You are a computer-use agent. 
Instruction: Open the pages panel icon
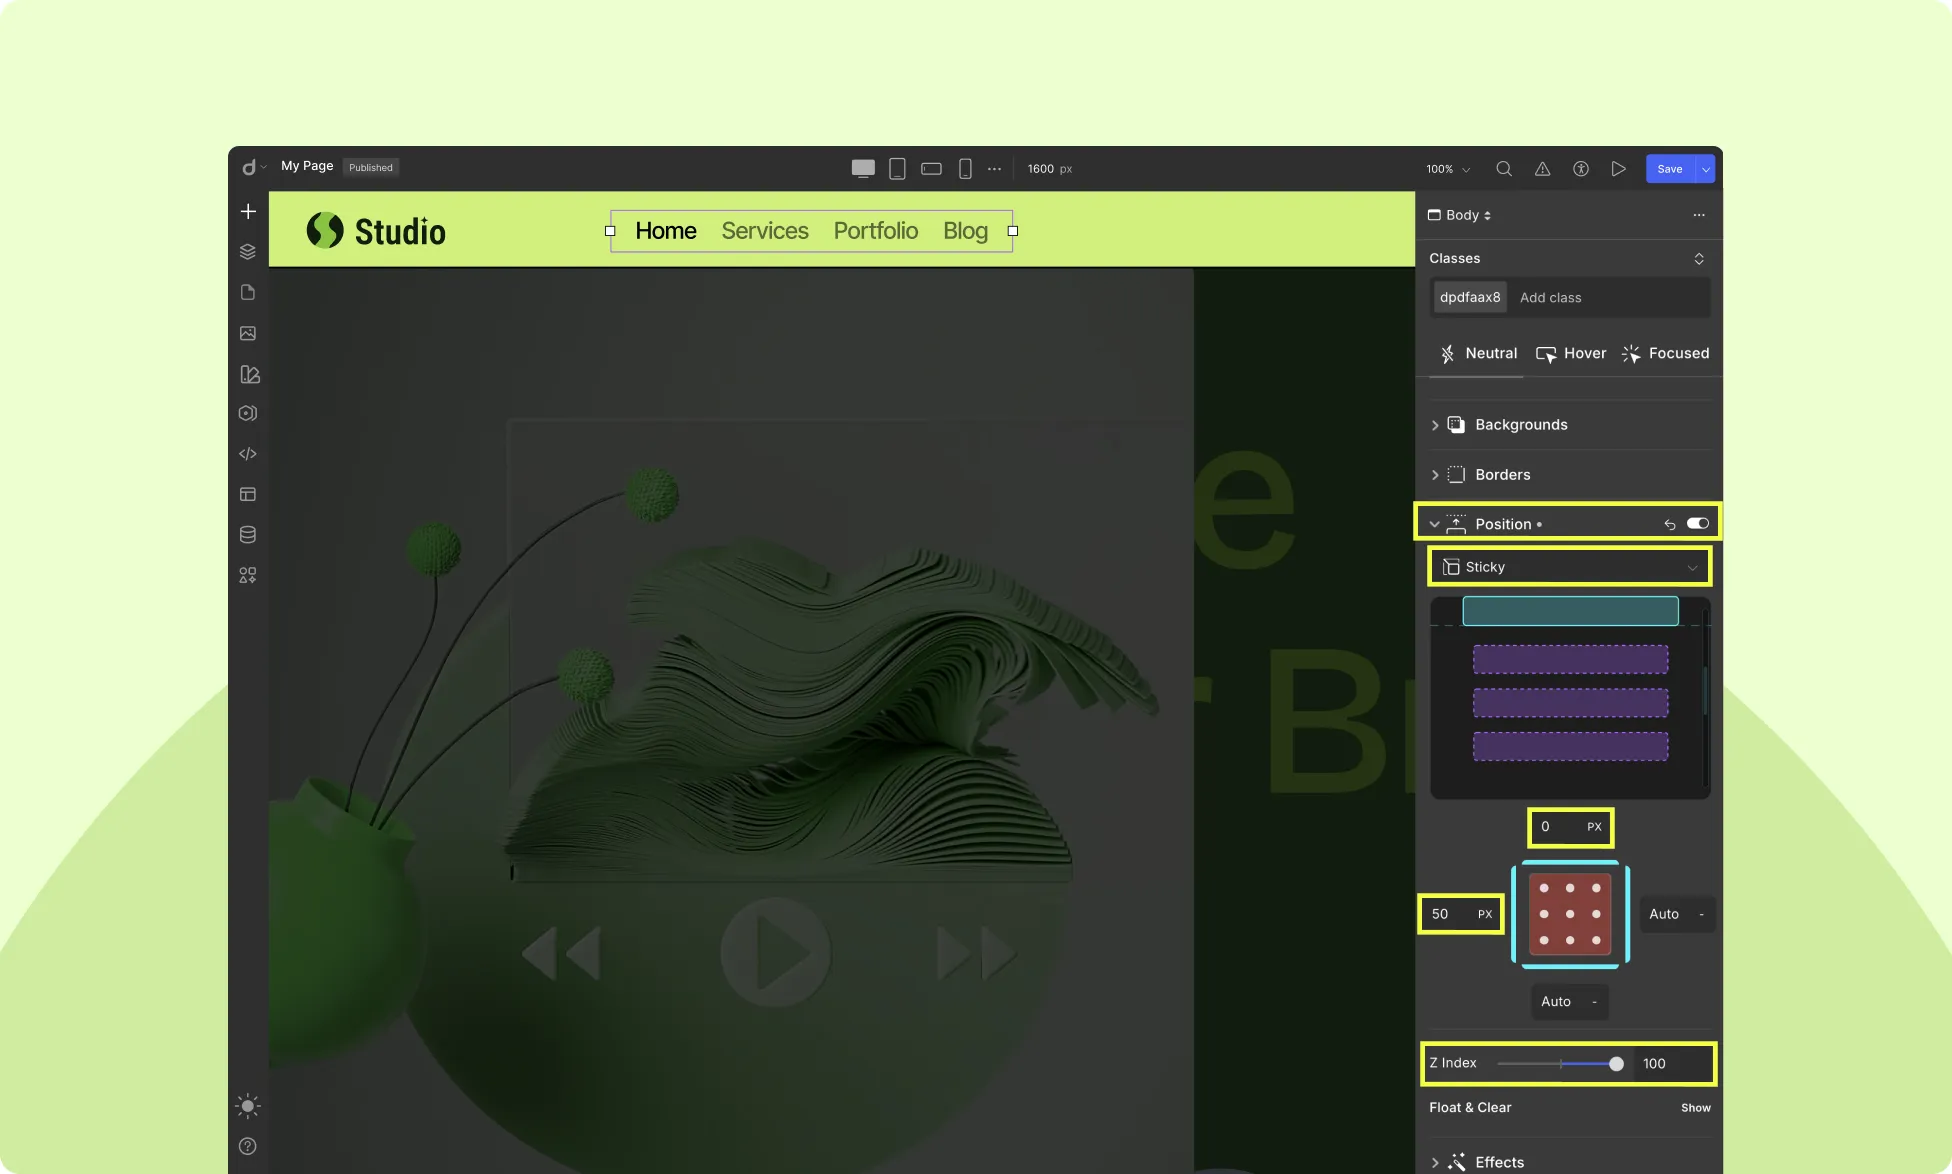tap(248, 292)
